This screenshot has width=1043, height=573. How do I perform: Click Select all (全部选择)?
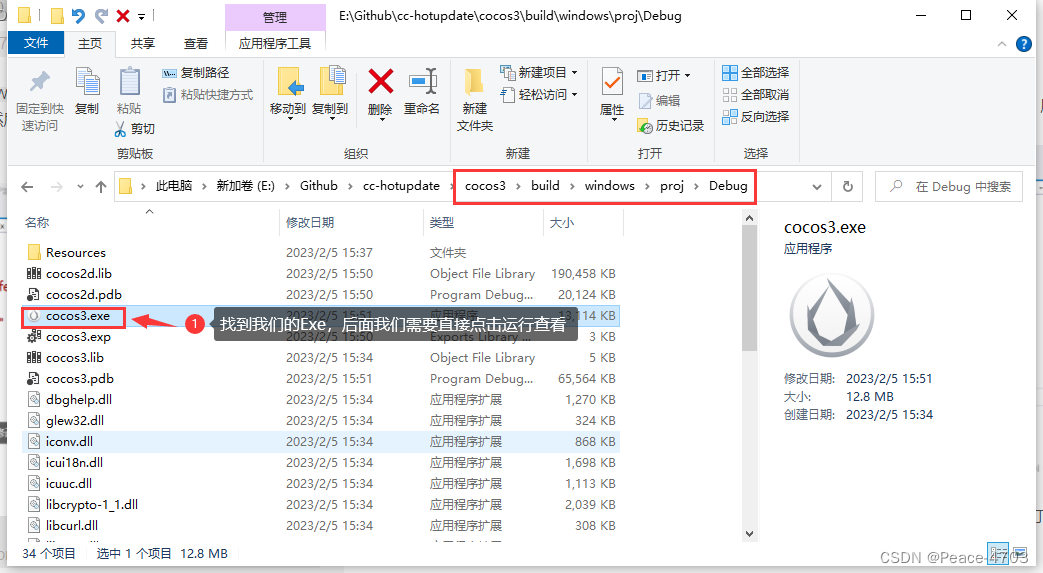[756, 73]
